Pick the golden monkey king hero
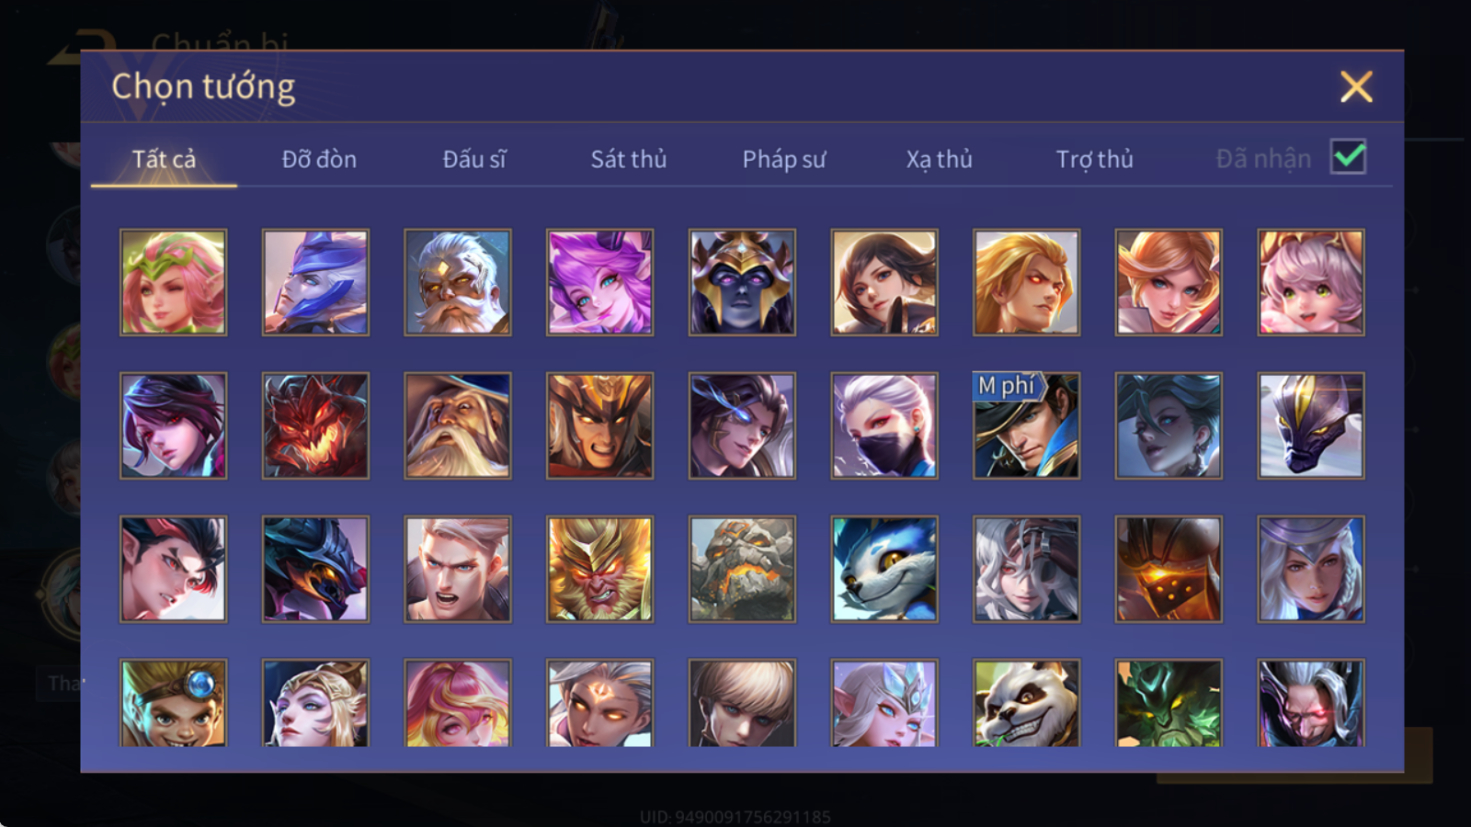Screen dimensions: 1471x827 (x=600, y=569)
